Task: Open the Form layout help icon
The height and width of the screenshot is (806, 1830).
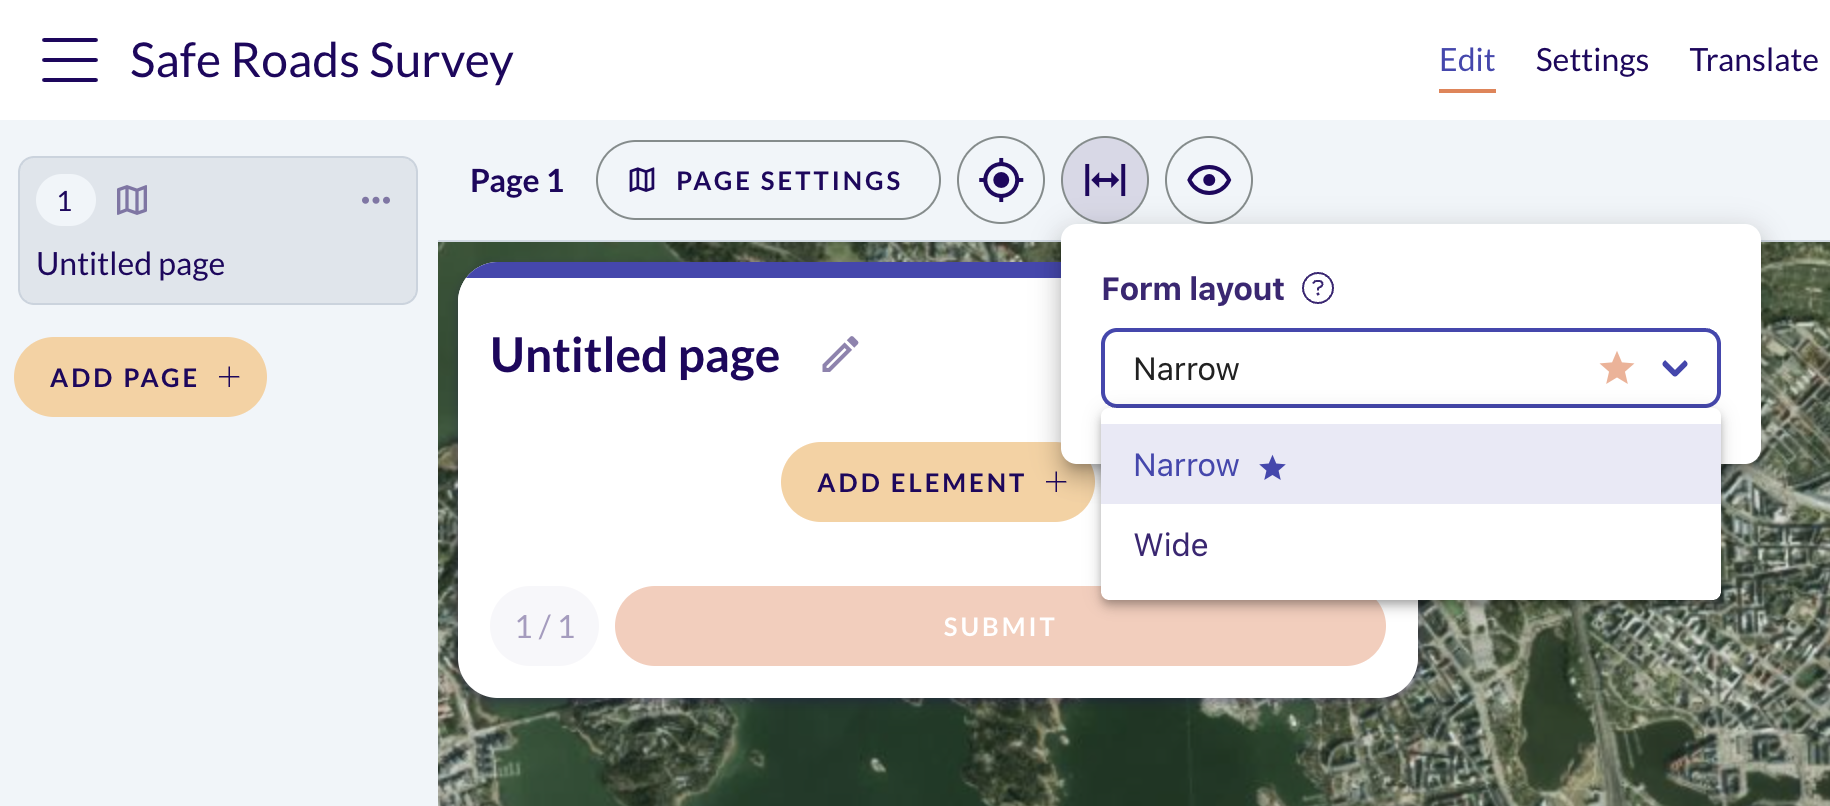Action: (x=1318, y=289)
